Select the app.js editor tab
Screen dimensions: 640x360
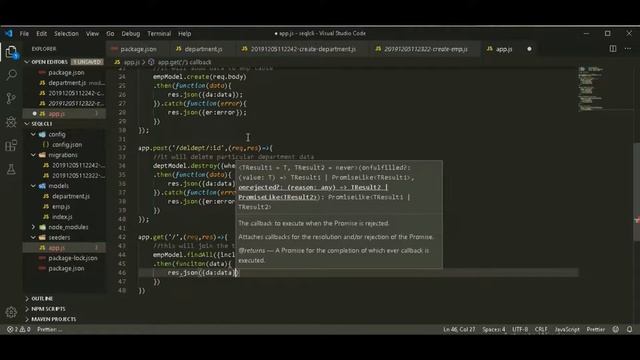click(x=504, y=49)
